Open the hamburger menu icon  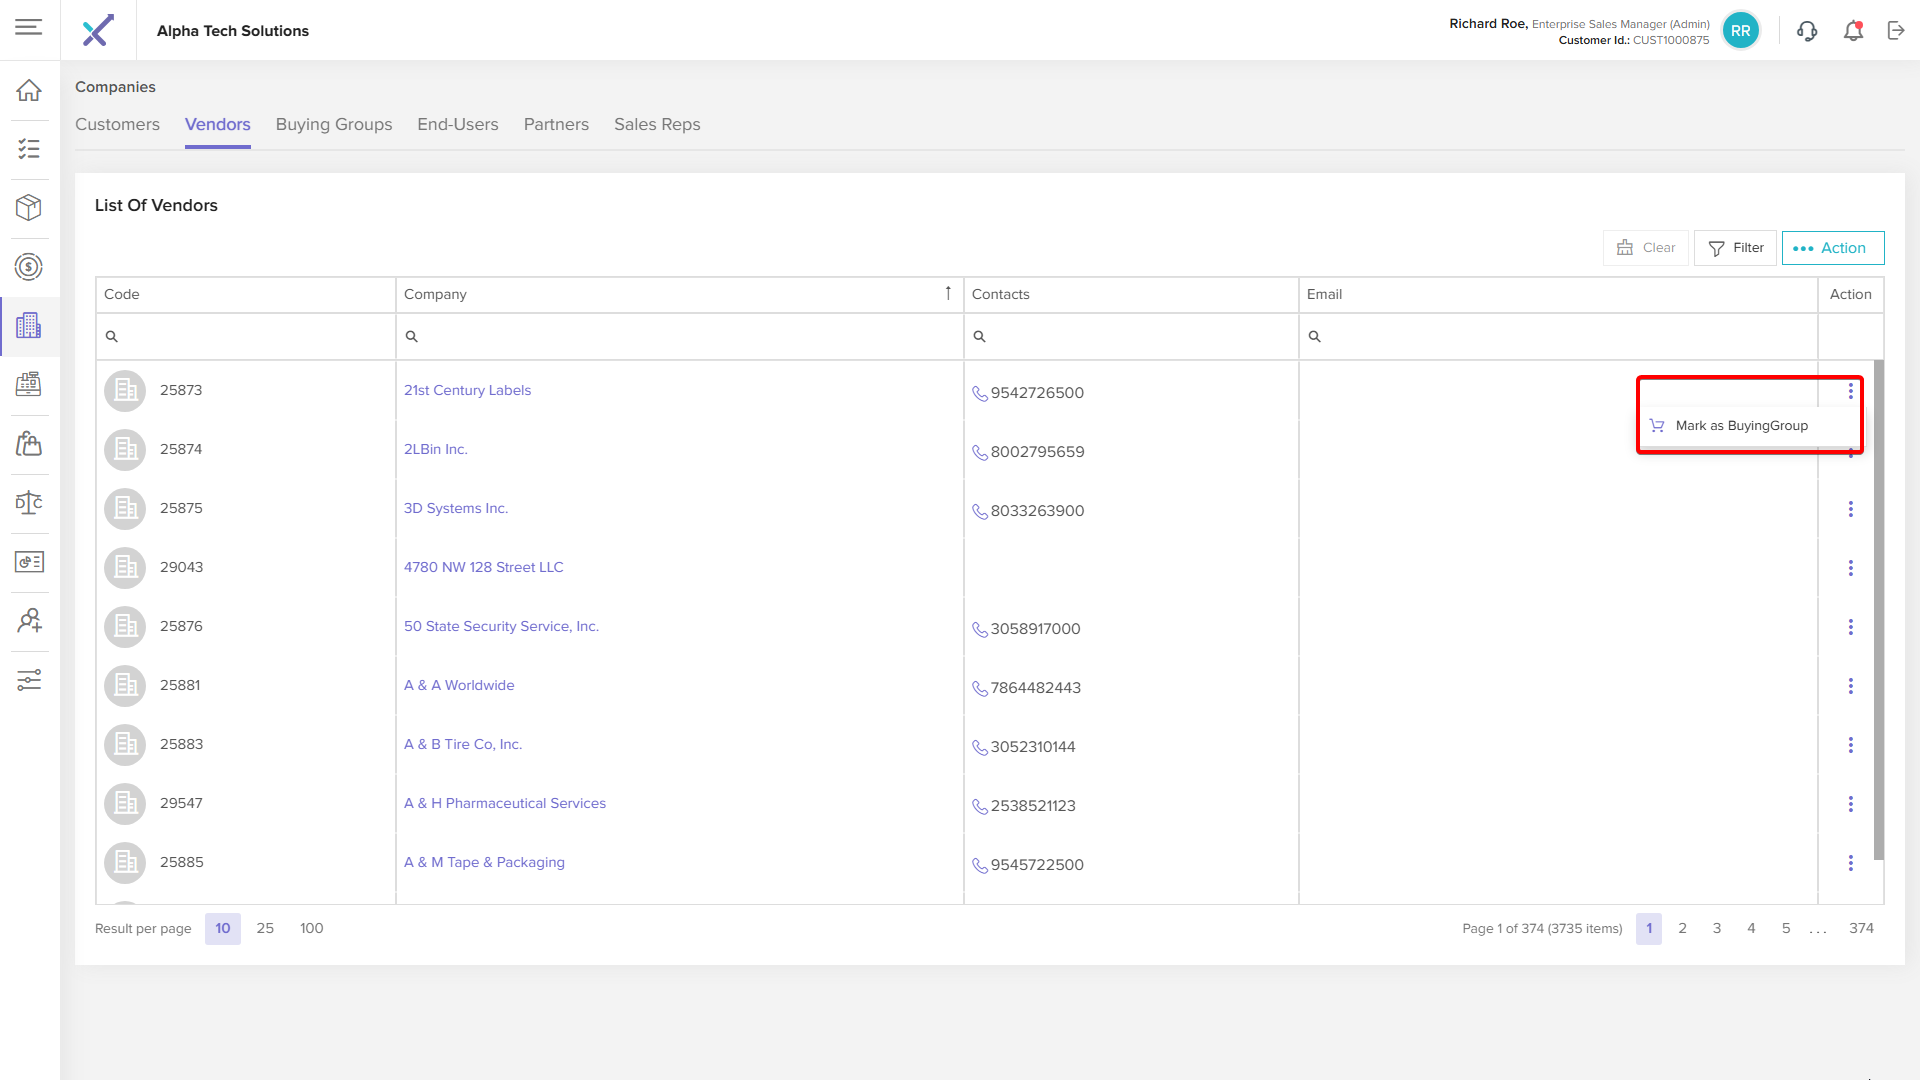pos(29,27)
